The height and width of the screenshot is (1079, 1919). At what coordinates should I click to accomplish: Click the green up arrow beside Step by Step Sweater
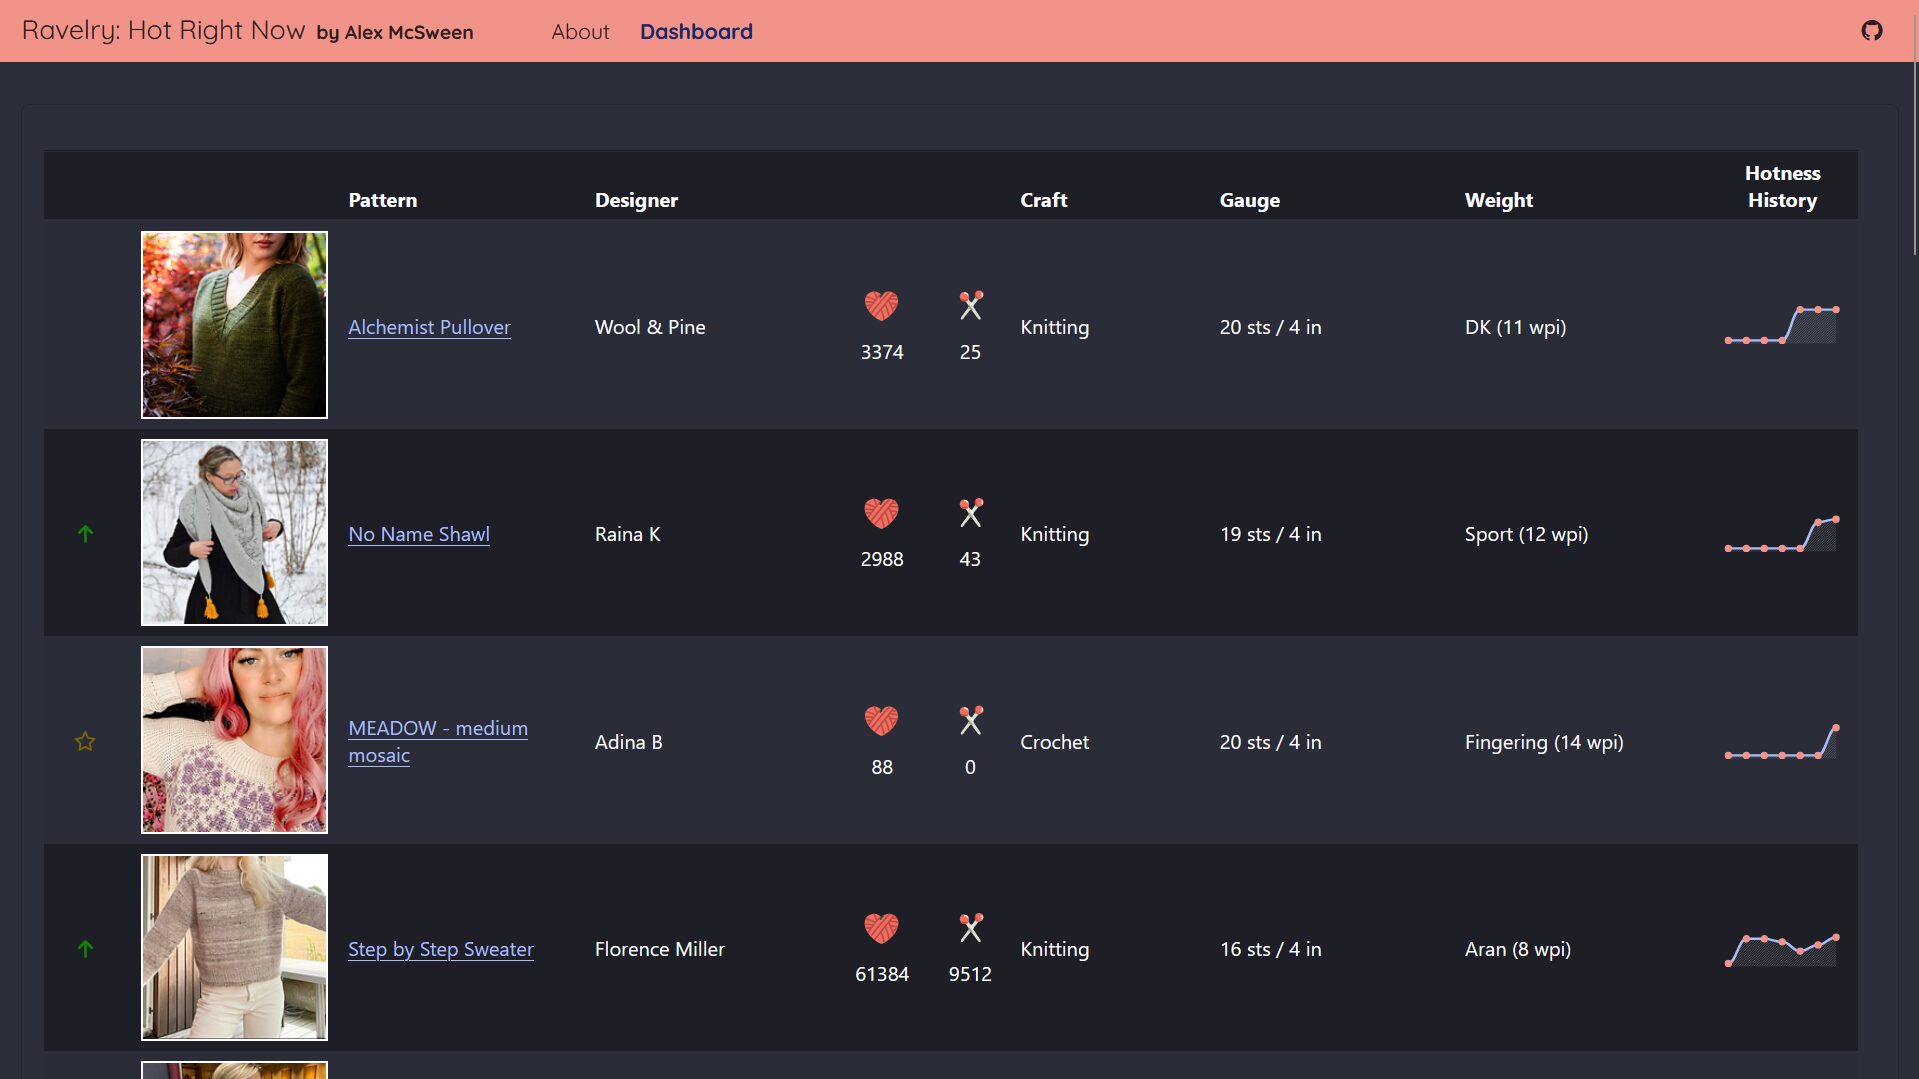click(x=85, y=948)
